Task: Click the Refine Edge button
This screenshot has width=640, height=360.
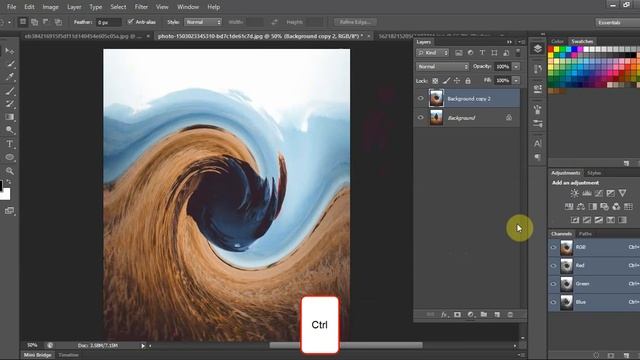Action: click(355, 22)
